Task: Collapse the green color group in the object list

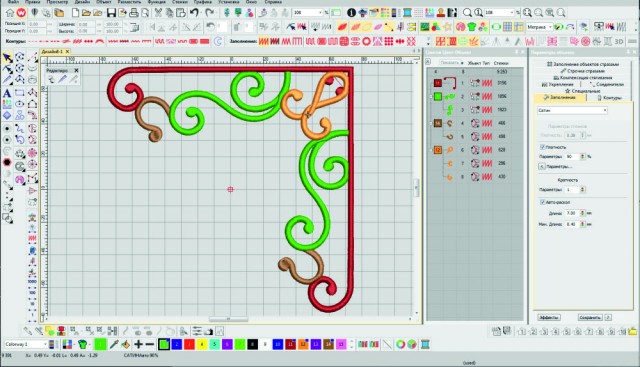Action: pos(431,97)
